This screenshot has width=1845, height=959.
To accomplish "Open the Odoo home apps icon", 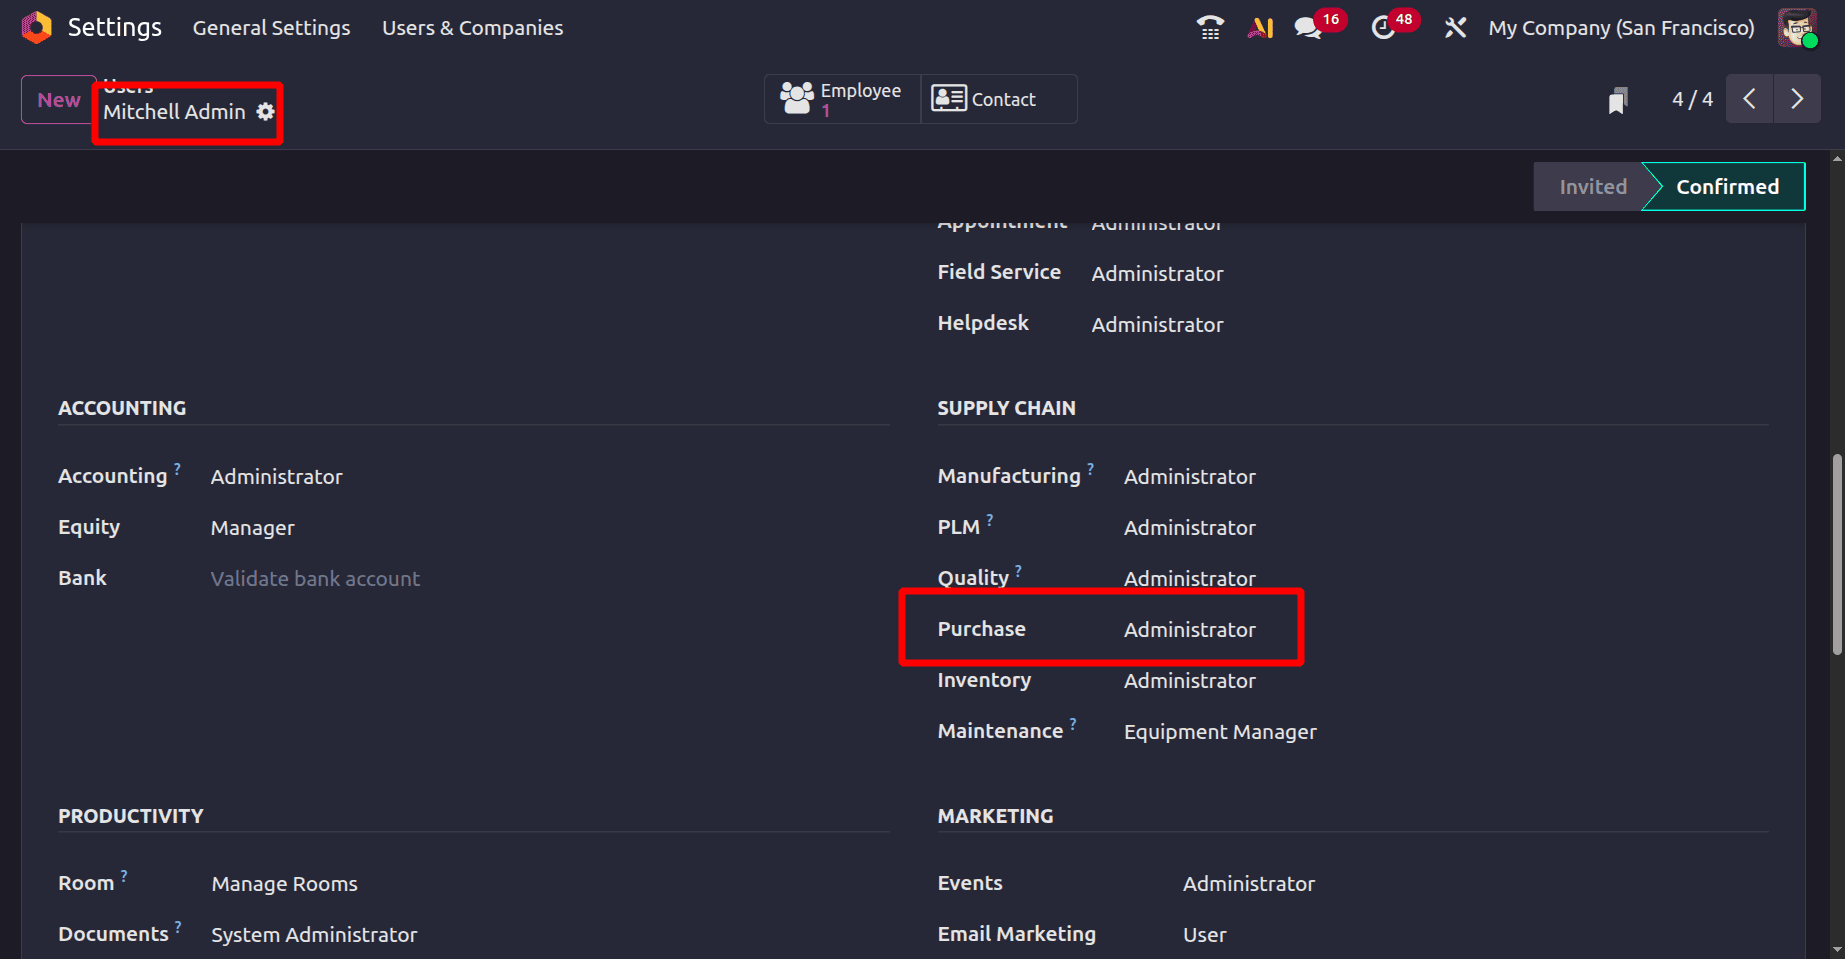I will pyautogui.click(x=36, y=27).
